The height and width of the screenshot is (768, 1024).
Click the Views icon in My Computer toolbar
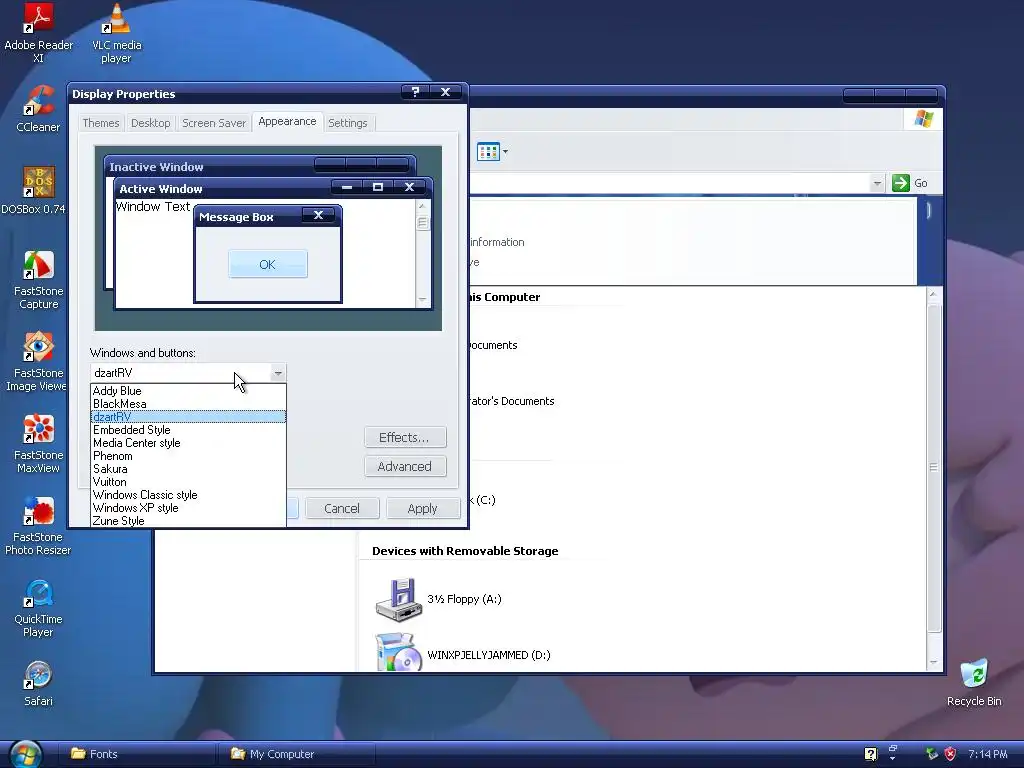click(x=488, y=152)
